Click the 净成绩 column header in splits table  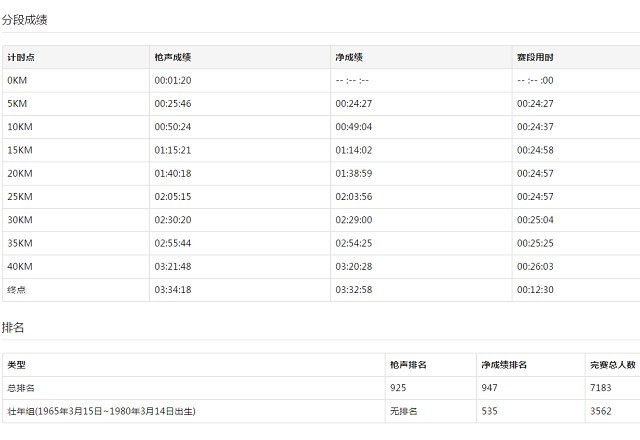pyautogui.click(x=349, y=57)
